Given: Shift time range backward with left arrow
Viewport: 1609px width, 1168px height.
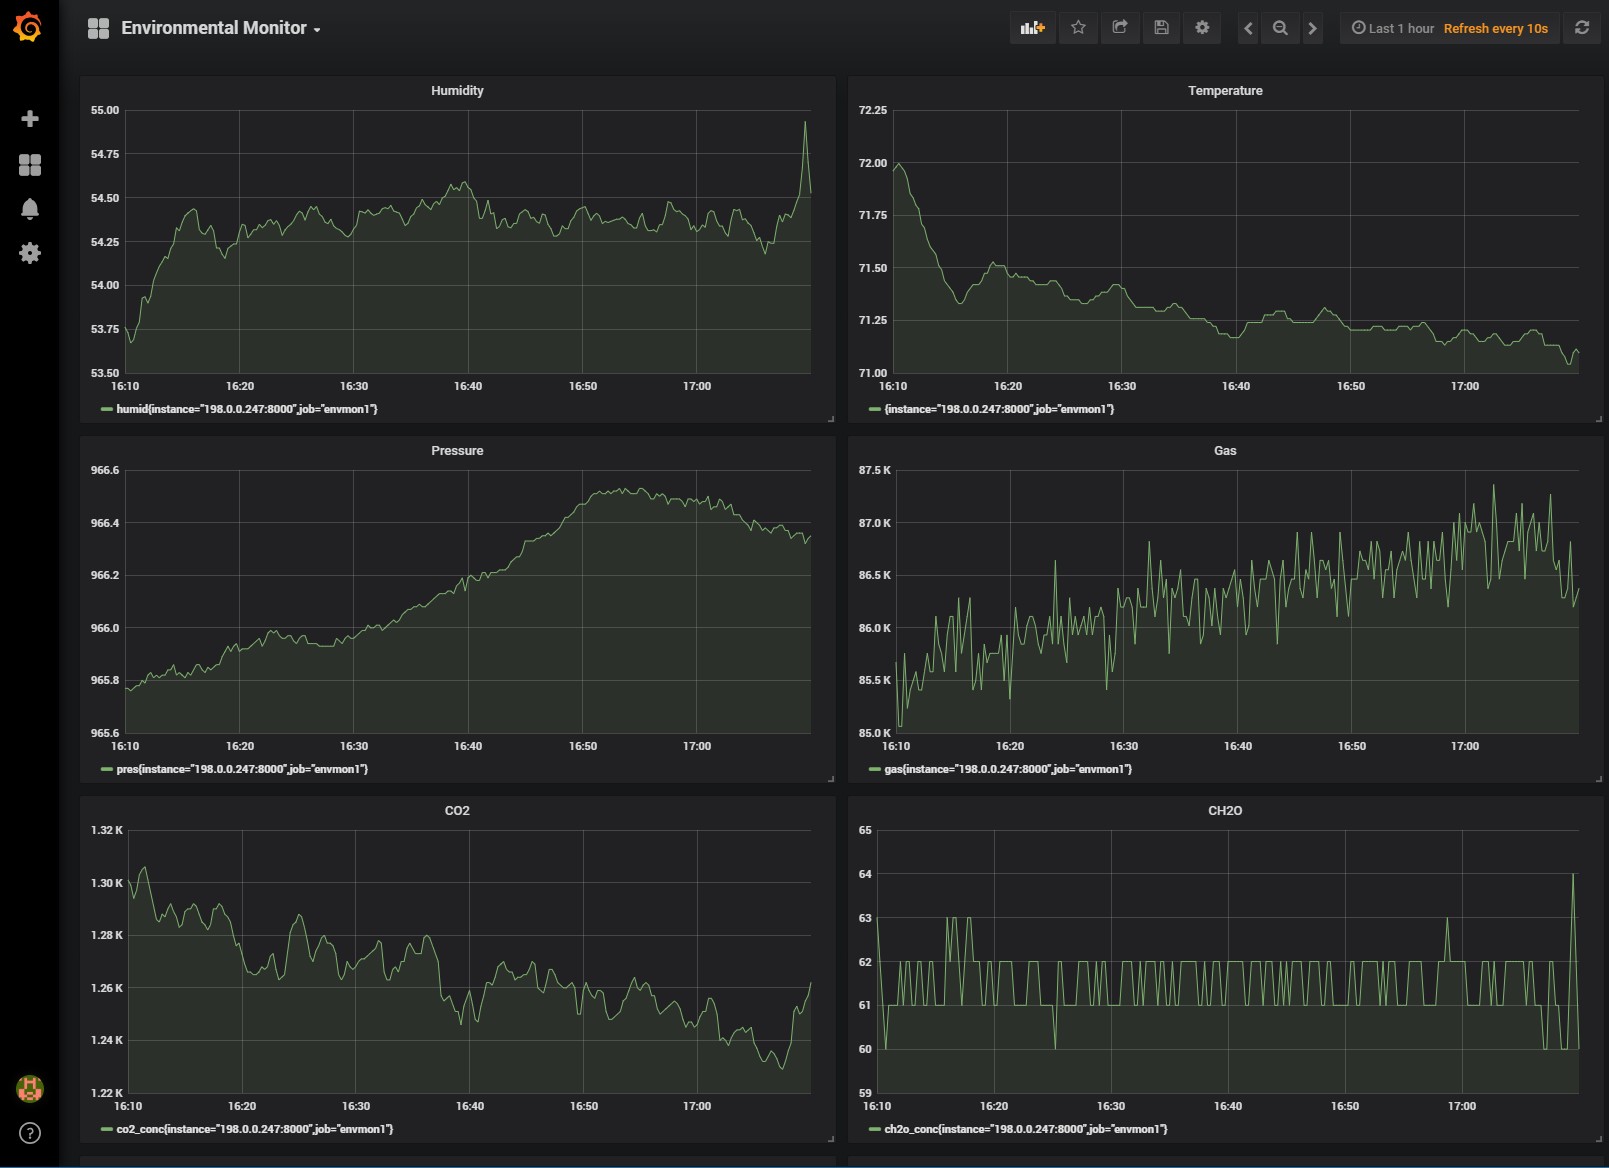Looking at the screenshot, I should click(x=1248, y=28).
